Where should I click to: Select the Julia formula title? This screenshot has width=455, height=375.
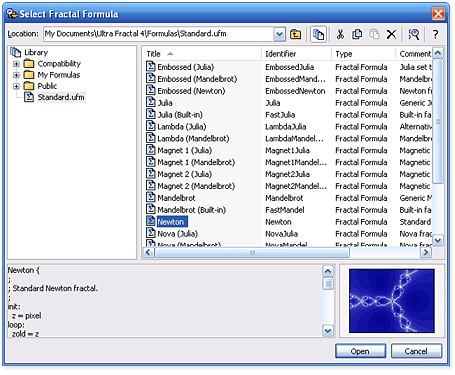click(x=165, y=103)
